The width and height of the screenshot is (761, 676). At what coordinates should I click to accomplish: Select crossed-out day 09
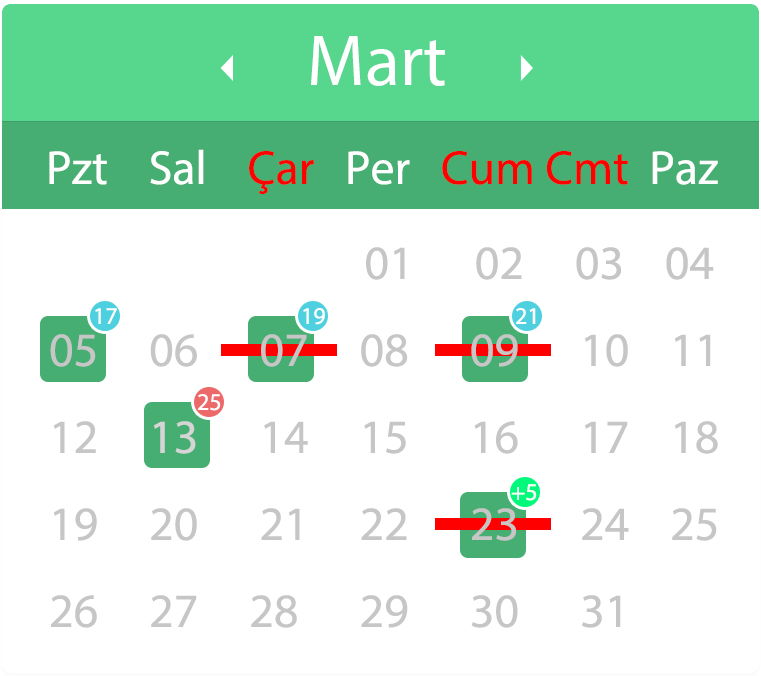click(x=494, y=350)
